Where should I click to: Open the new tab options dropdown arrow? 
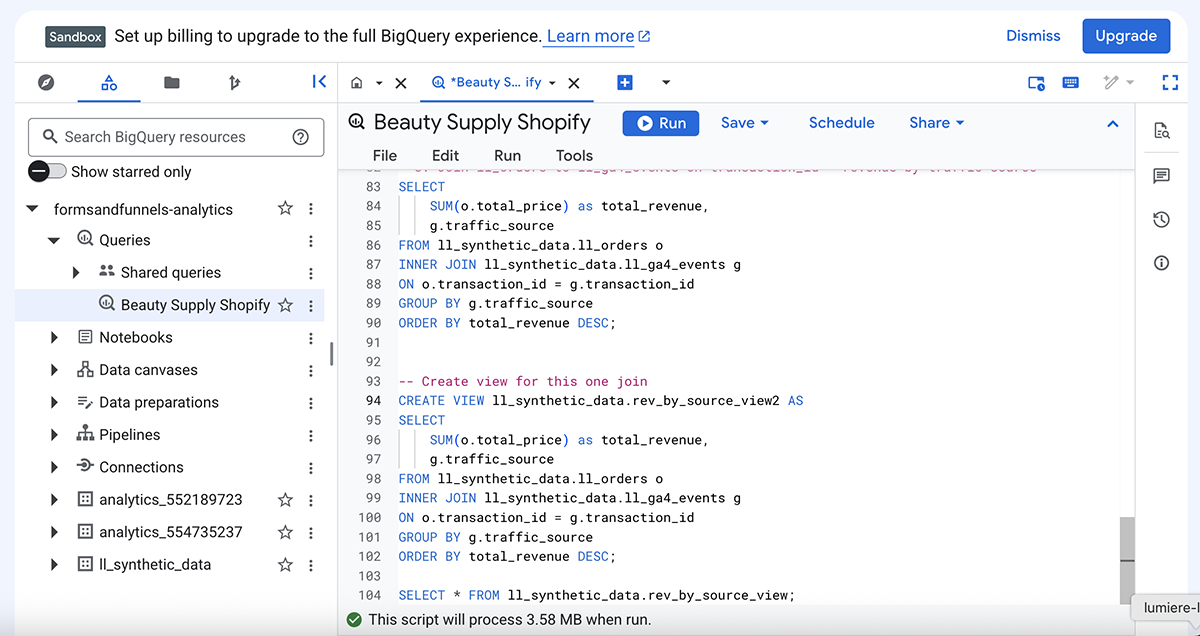click(666, 82)
